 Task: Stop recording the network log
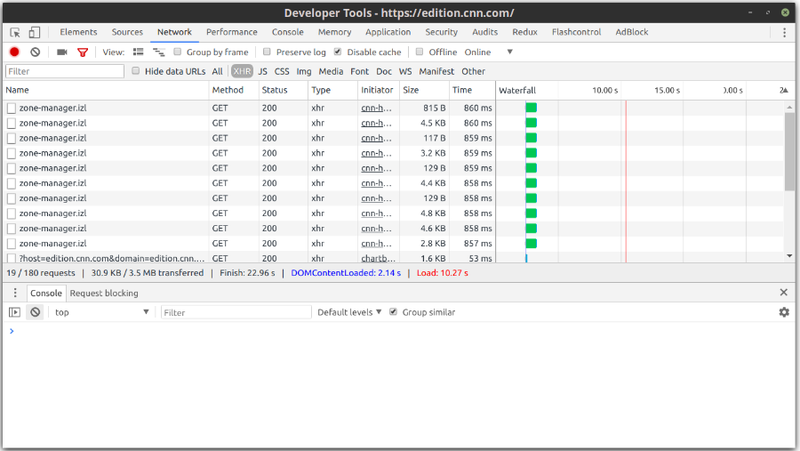pos(15,52)
